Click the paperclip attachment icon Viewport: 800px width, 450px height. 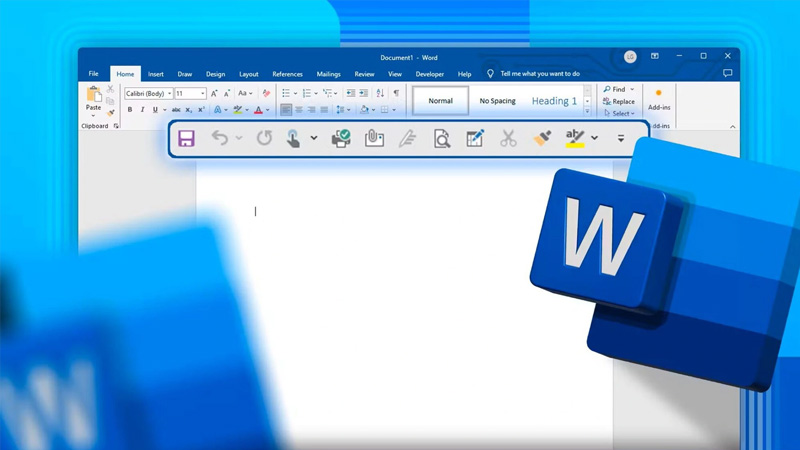374,138
